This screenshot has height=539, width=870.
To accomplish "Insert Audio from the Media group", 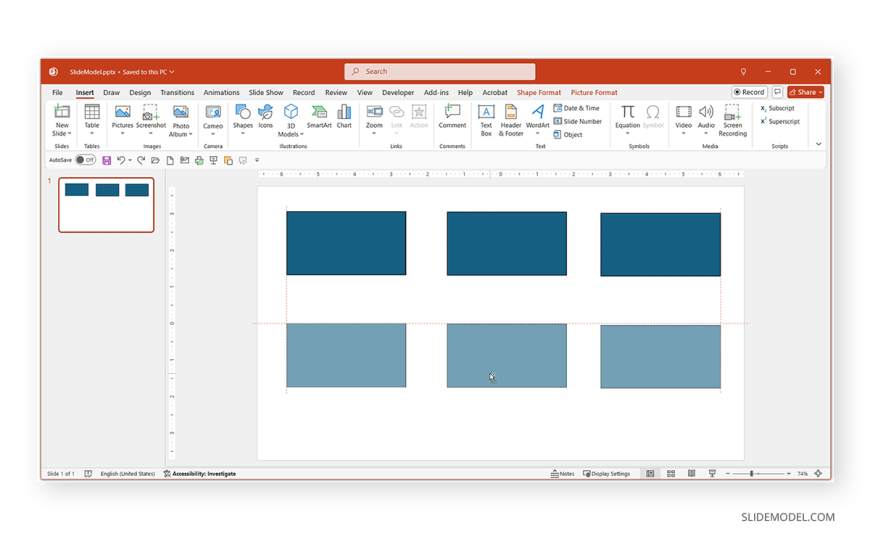I will click(x=706, y=120).
